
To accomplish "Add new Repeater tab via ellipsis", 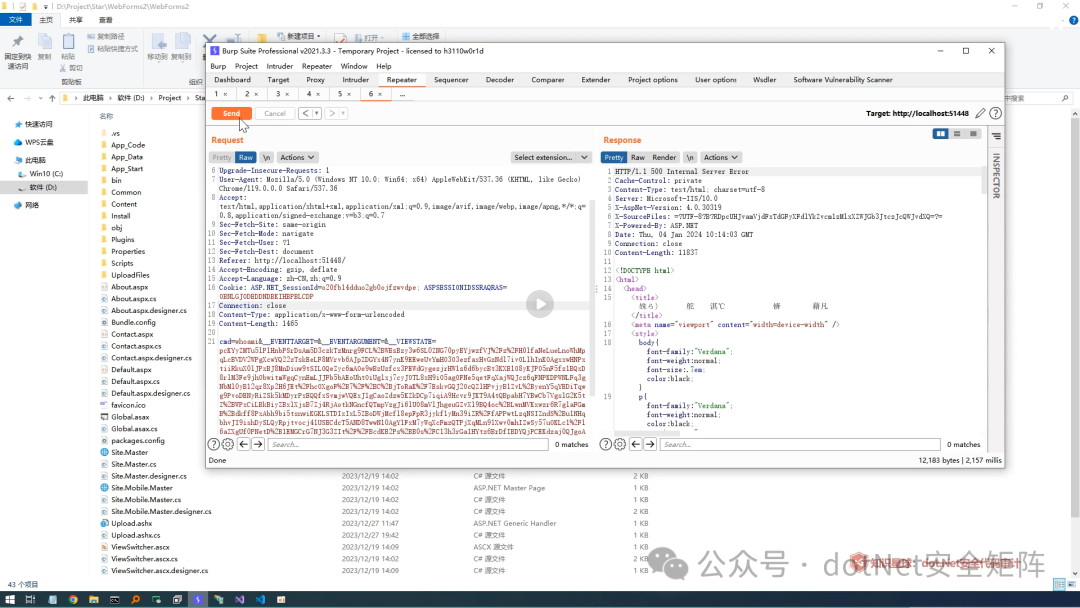I will [x=402, y=94].
